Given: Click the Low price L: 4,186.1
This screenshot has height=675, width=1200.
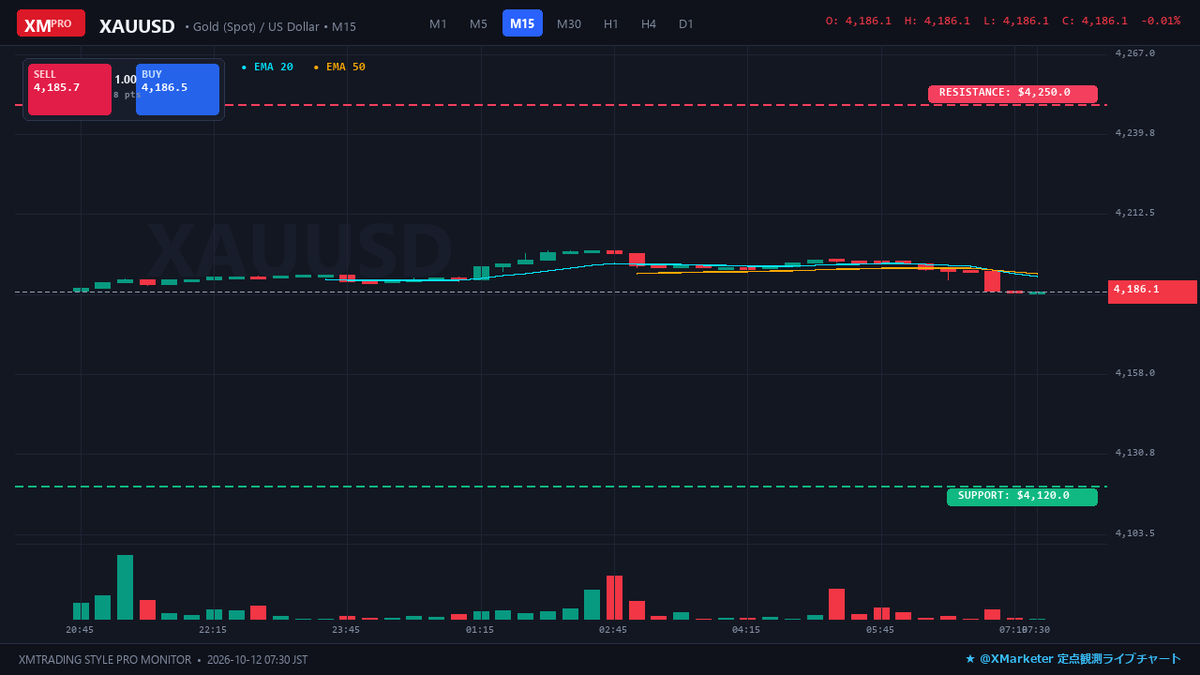Looking at the screenshot, I should [x=1016, y=21].
